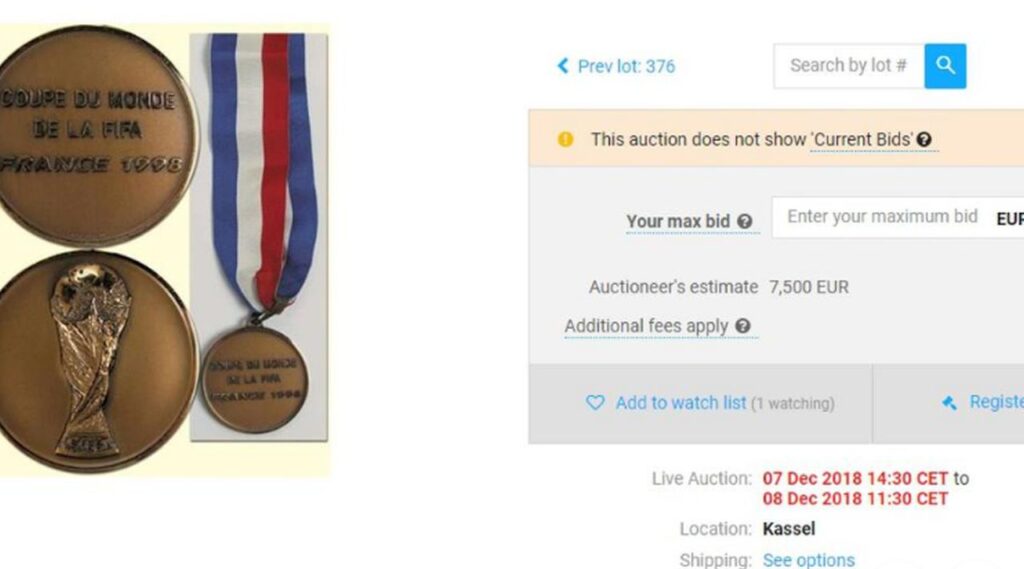
Task: Open the medal with tricolor ribbon image
Action: click(259, 240)
